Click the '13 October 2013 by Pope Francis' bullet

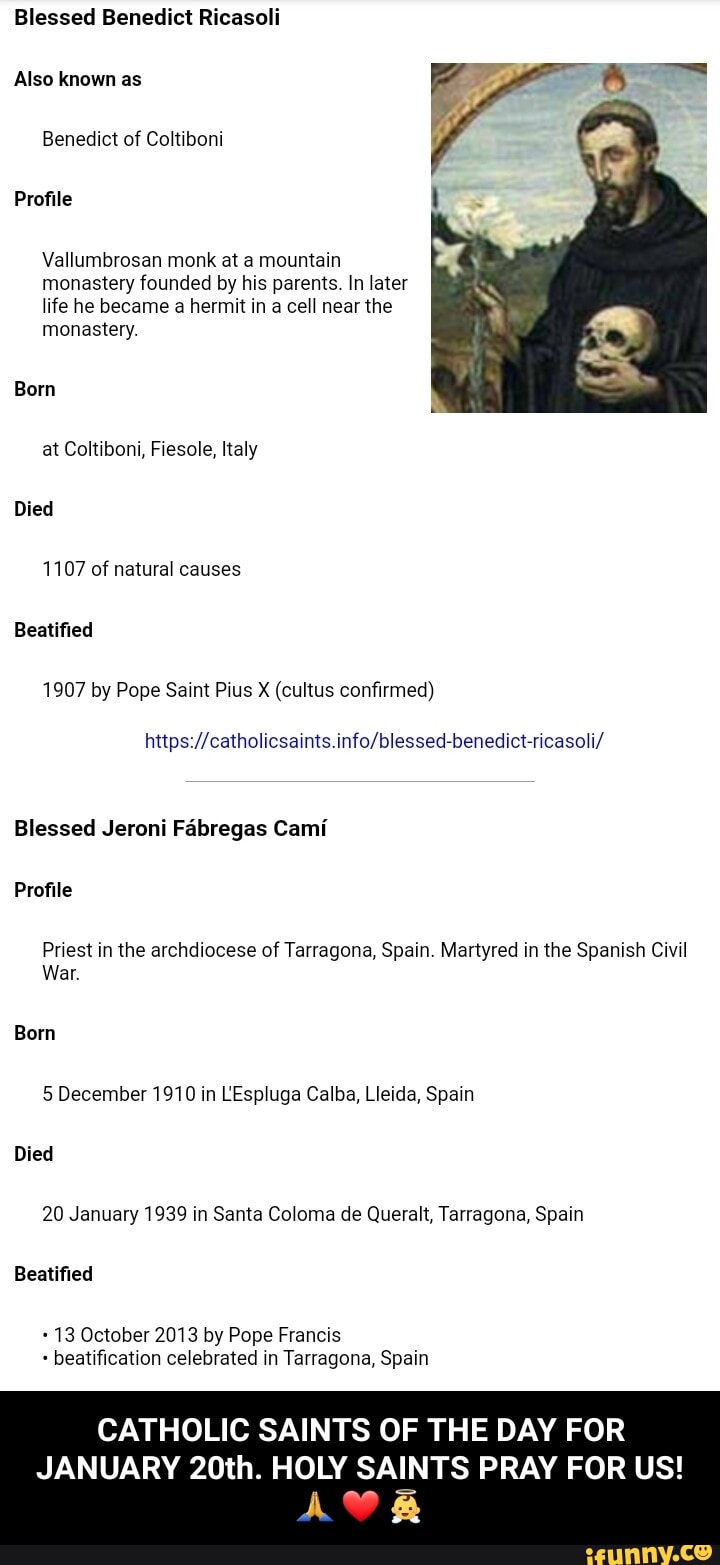196,1335
